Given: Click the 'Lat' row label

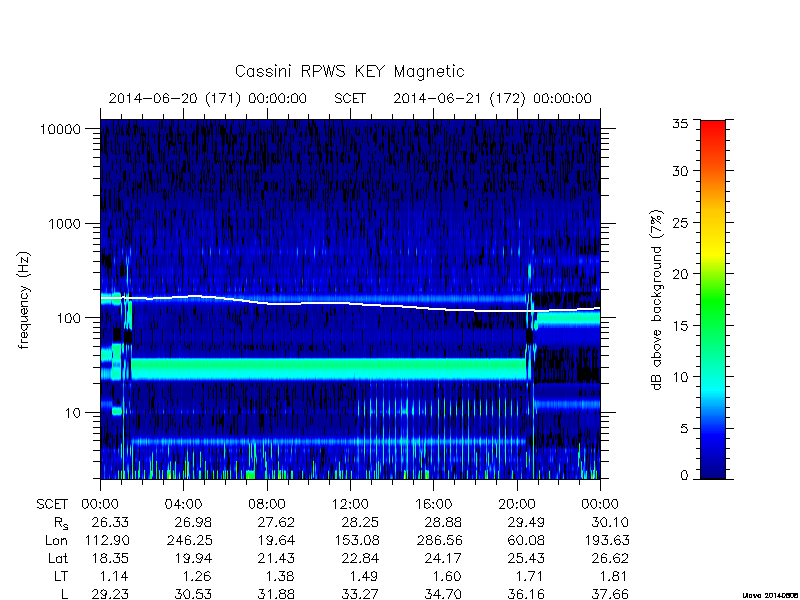Looking at the screenshot, I should coord(58,558).
